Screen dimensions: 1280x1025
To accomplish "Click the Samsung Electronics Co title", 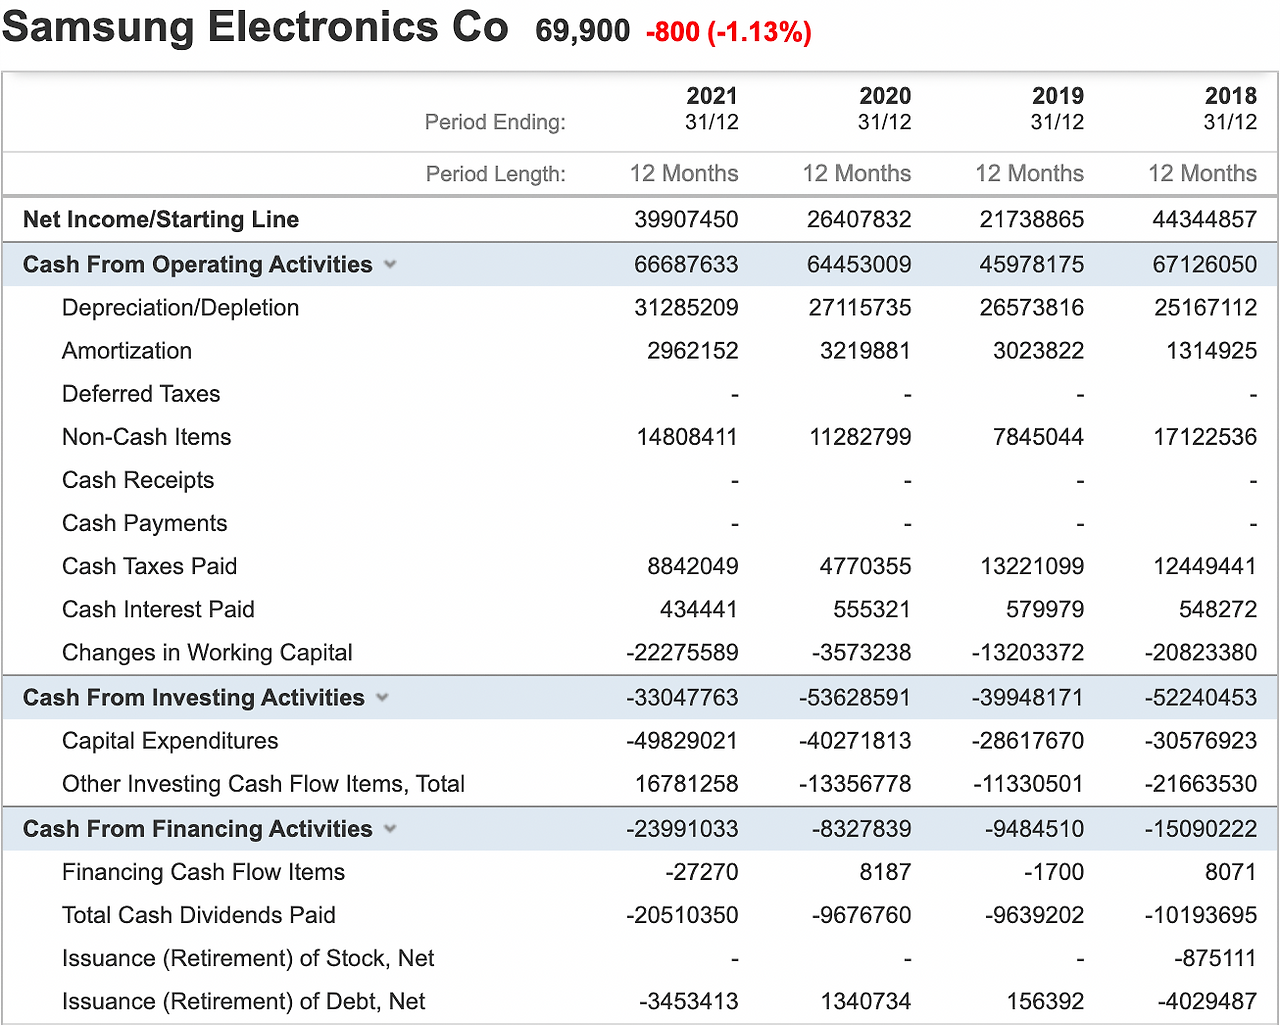I will (255, 27).
